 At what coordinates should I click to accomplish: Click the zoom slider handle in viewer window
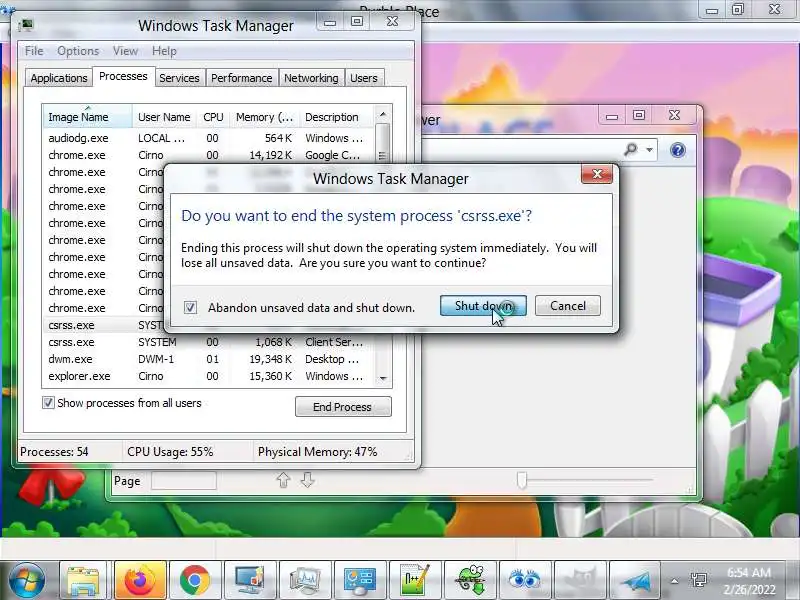[x=521, y=480]
